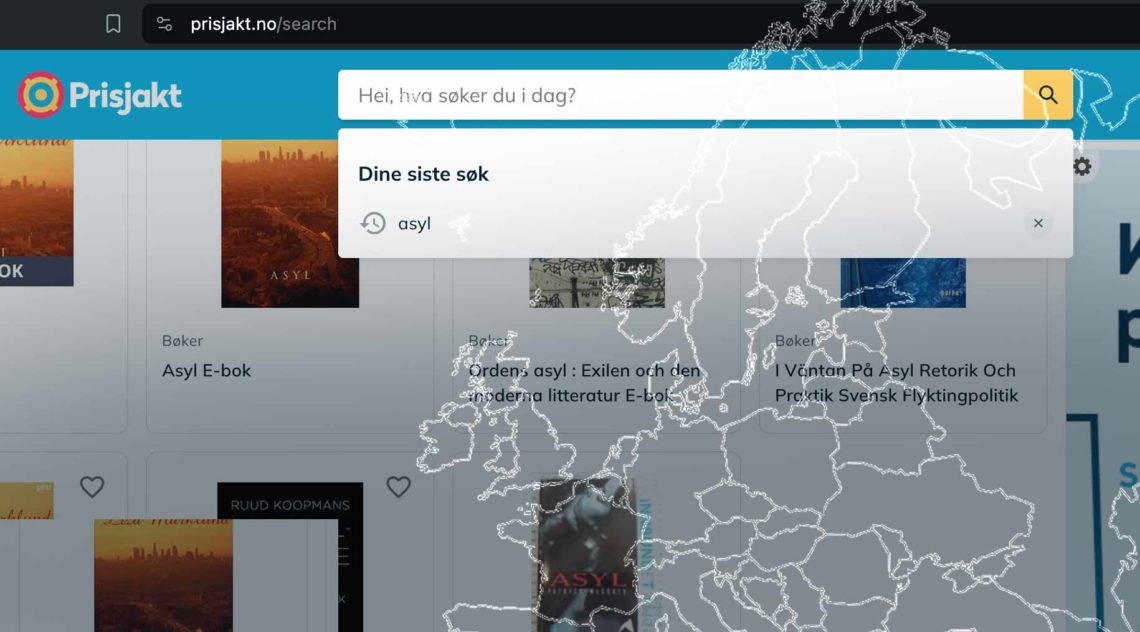Click the yellow search magnifier button
This screenshot has height=632, width=1140.
(x=1047, y=95)
